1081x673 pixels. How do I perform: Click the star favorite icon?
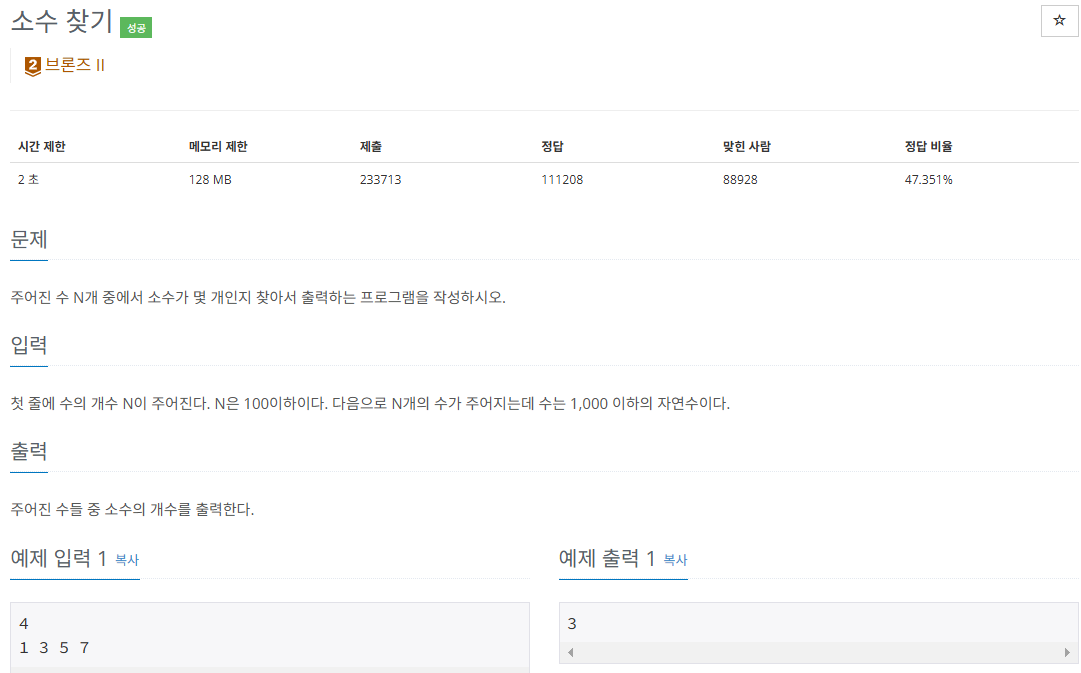1059,21
